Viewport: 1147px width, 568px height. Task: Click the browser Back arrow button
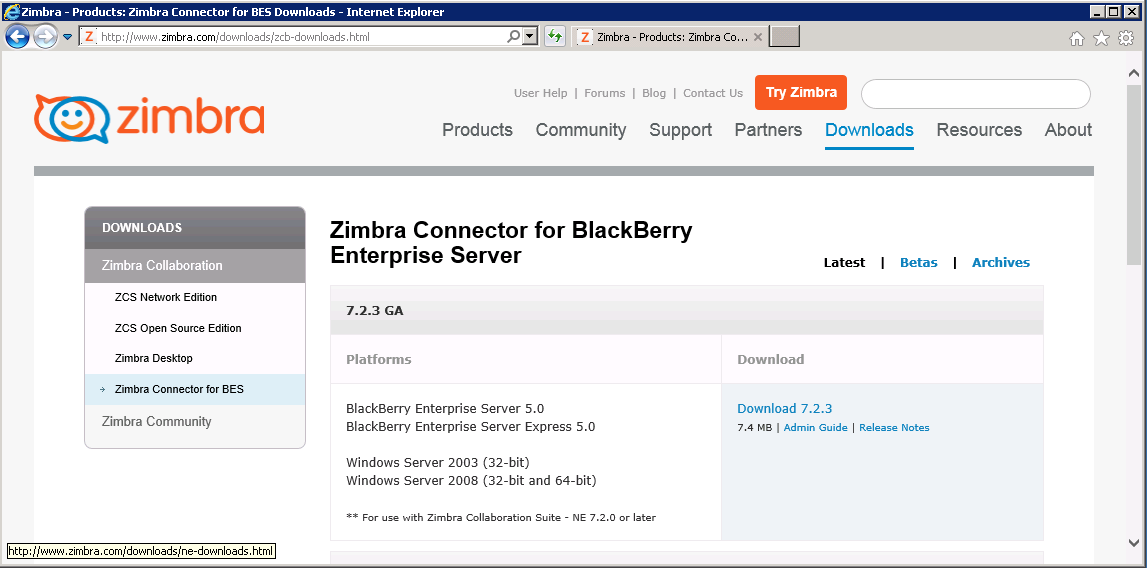[18, 36]
